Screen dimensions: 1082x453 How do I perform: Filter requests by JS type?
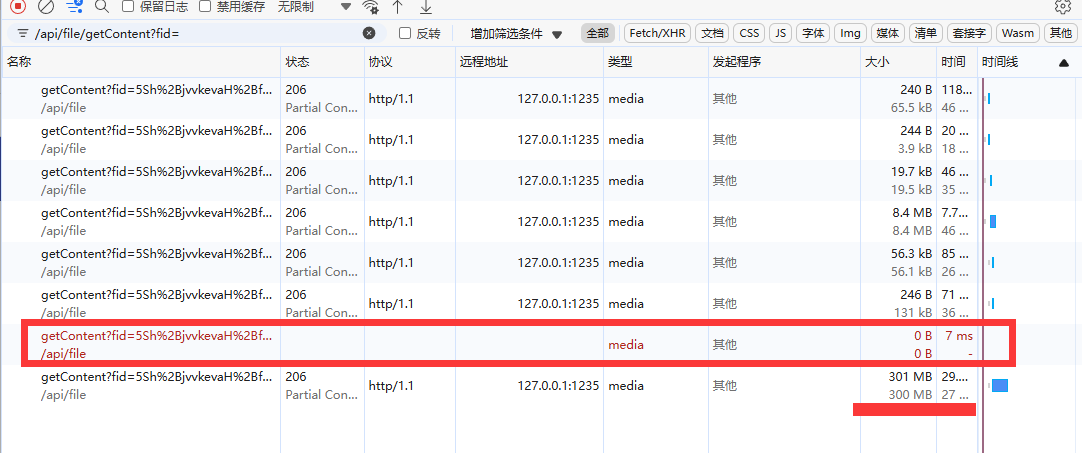click(x=780, y=33)
